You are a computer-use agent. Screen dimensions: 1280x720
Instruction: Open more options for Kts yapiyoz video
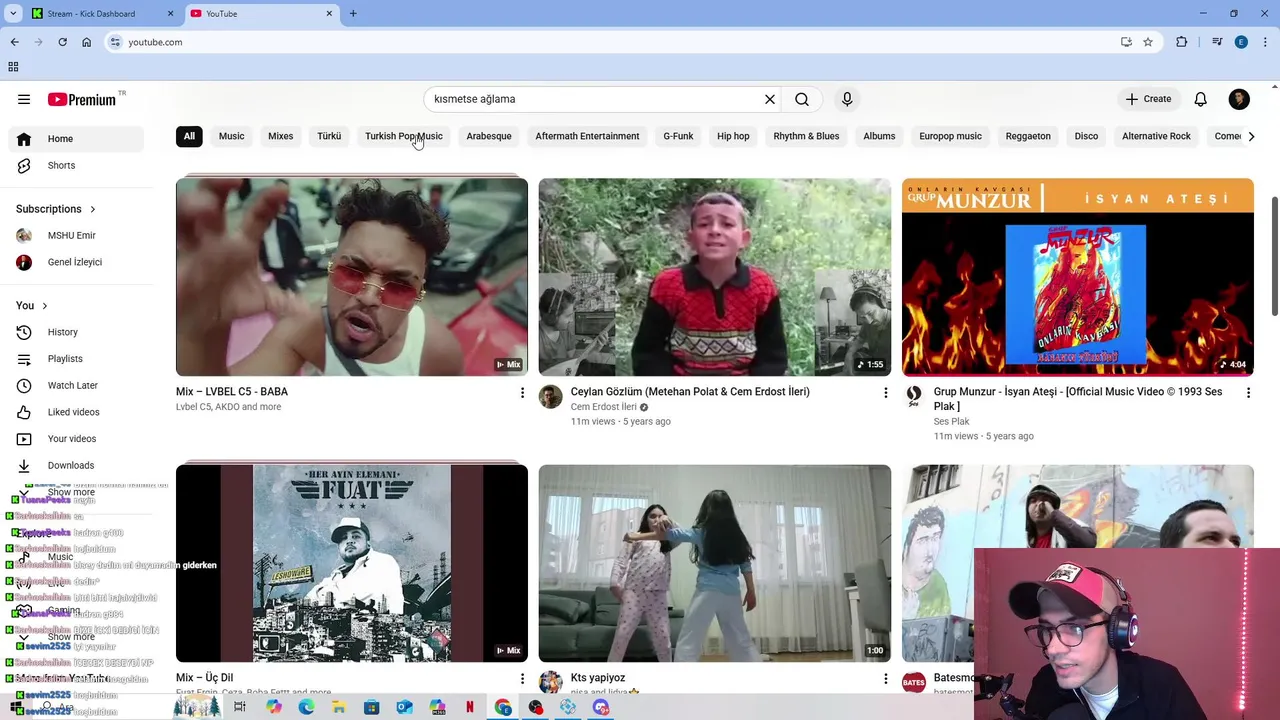pos(885,679)
